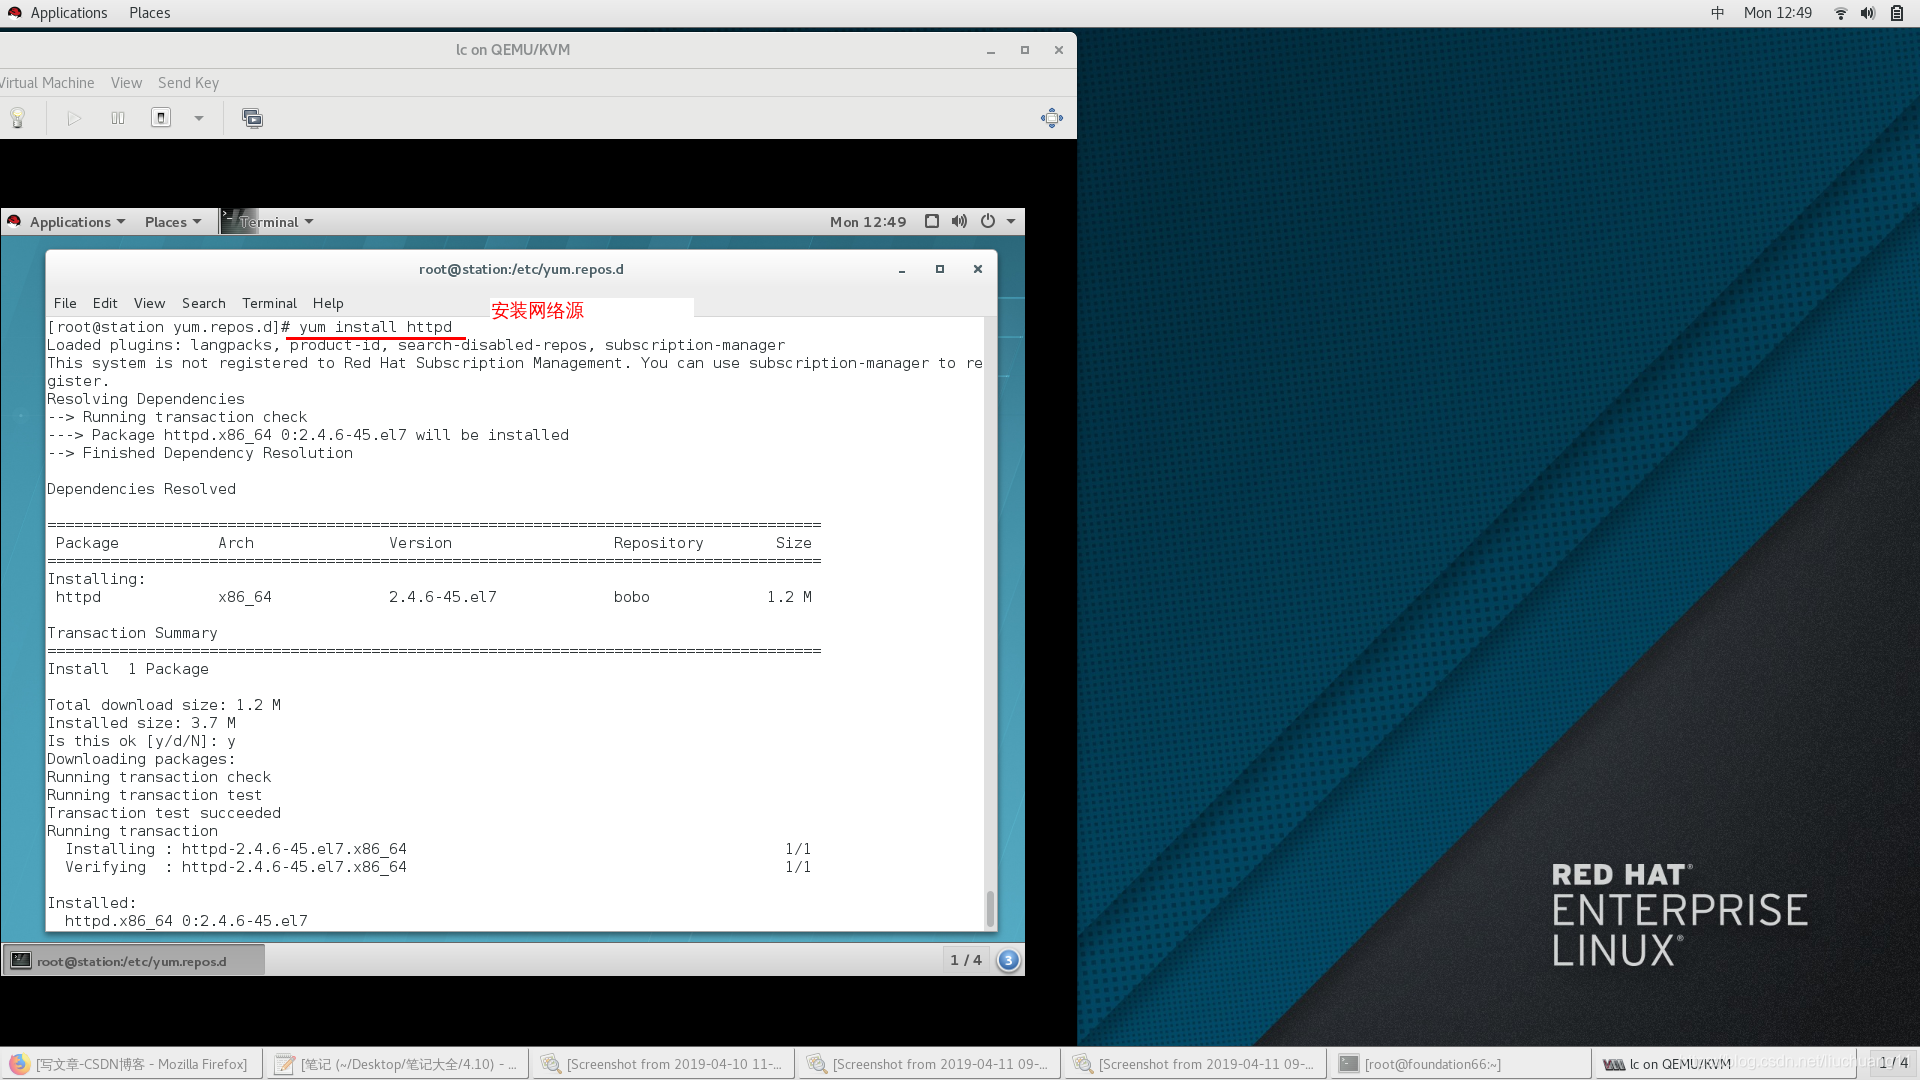Click the 'Dependencies Resolved' line
This screenshot has height=1080, width=1920.
(142, 489)
